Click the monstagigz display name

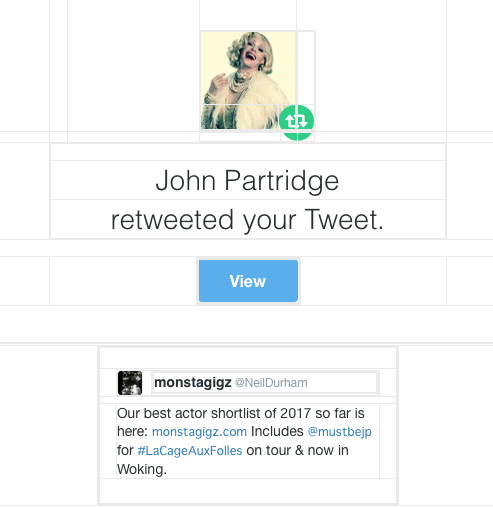pyautogui.click(x=193, y=383)
